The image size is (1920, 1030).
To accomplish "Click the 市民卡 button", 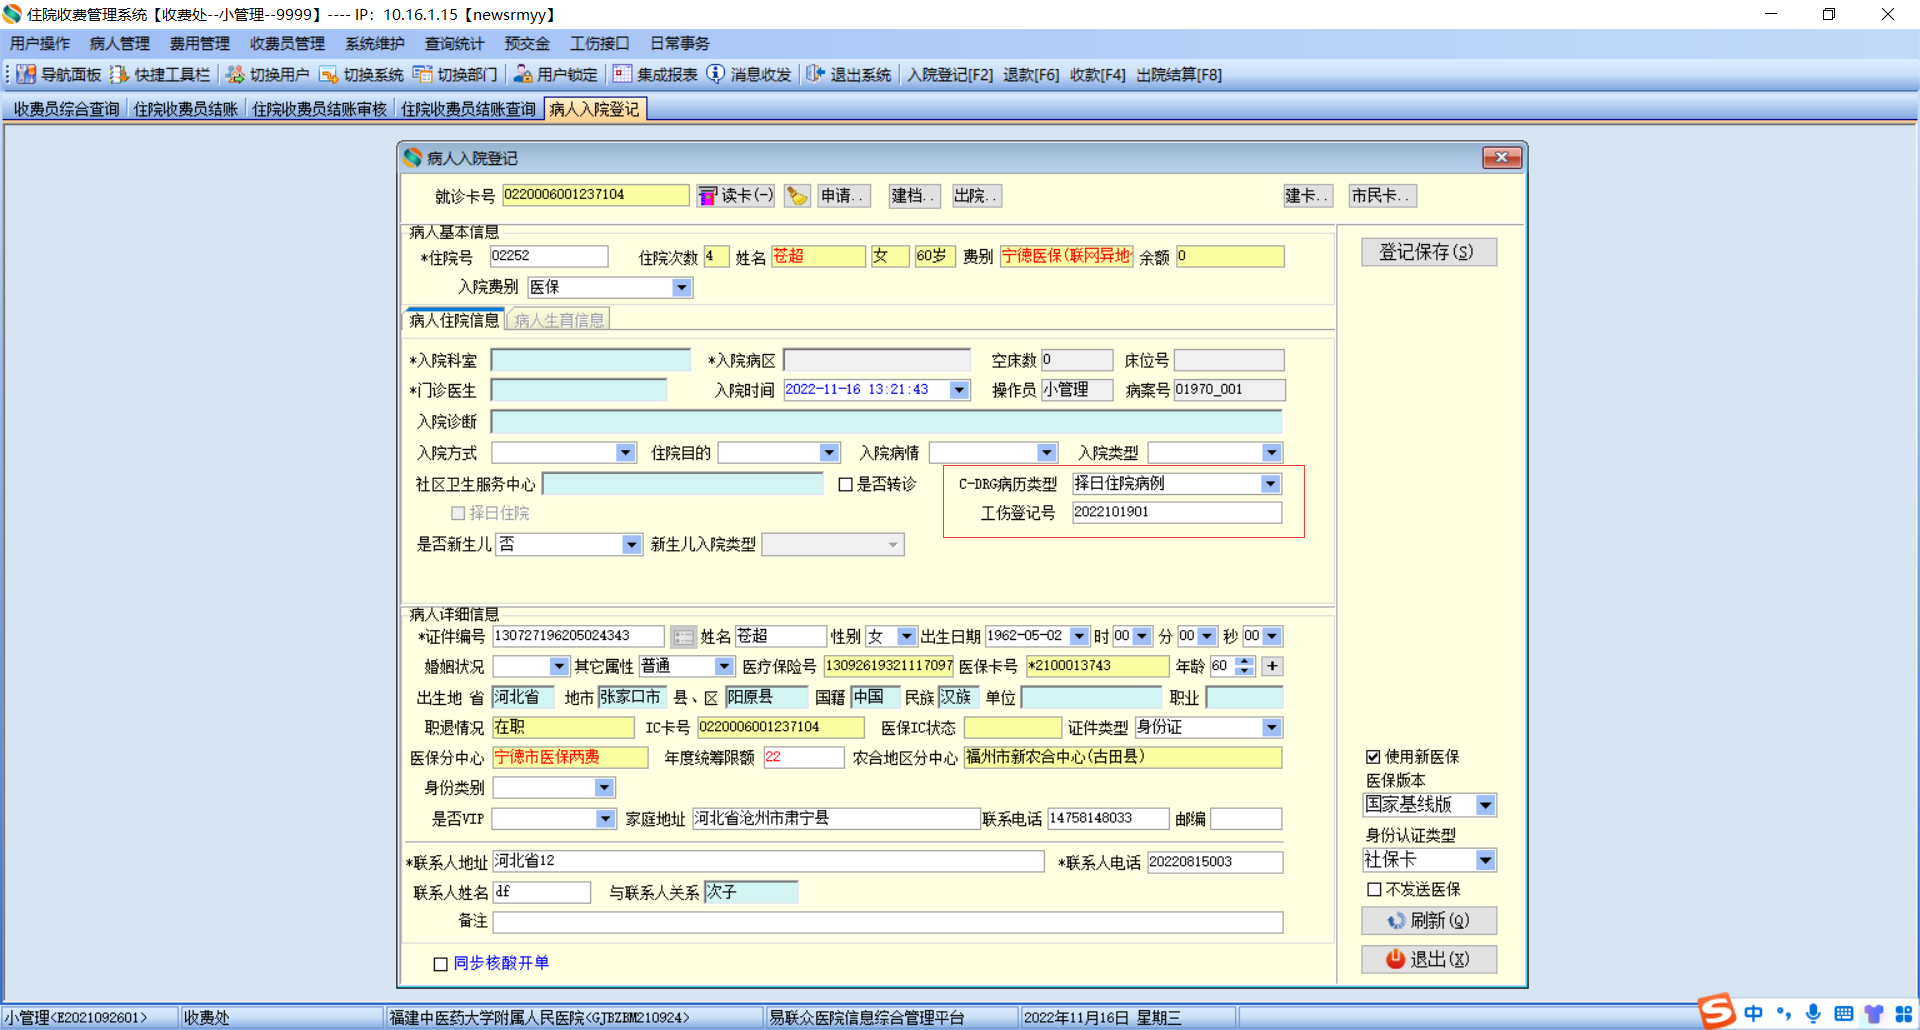I will click(x=1382, y=196).
